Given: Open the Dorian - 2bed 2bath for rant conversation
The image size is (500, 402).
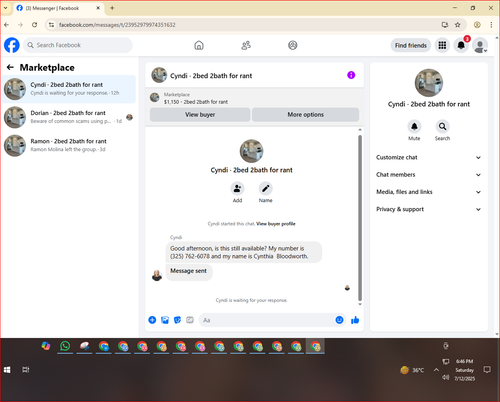Looking at the screenshot, I should [x=69, y=117].
